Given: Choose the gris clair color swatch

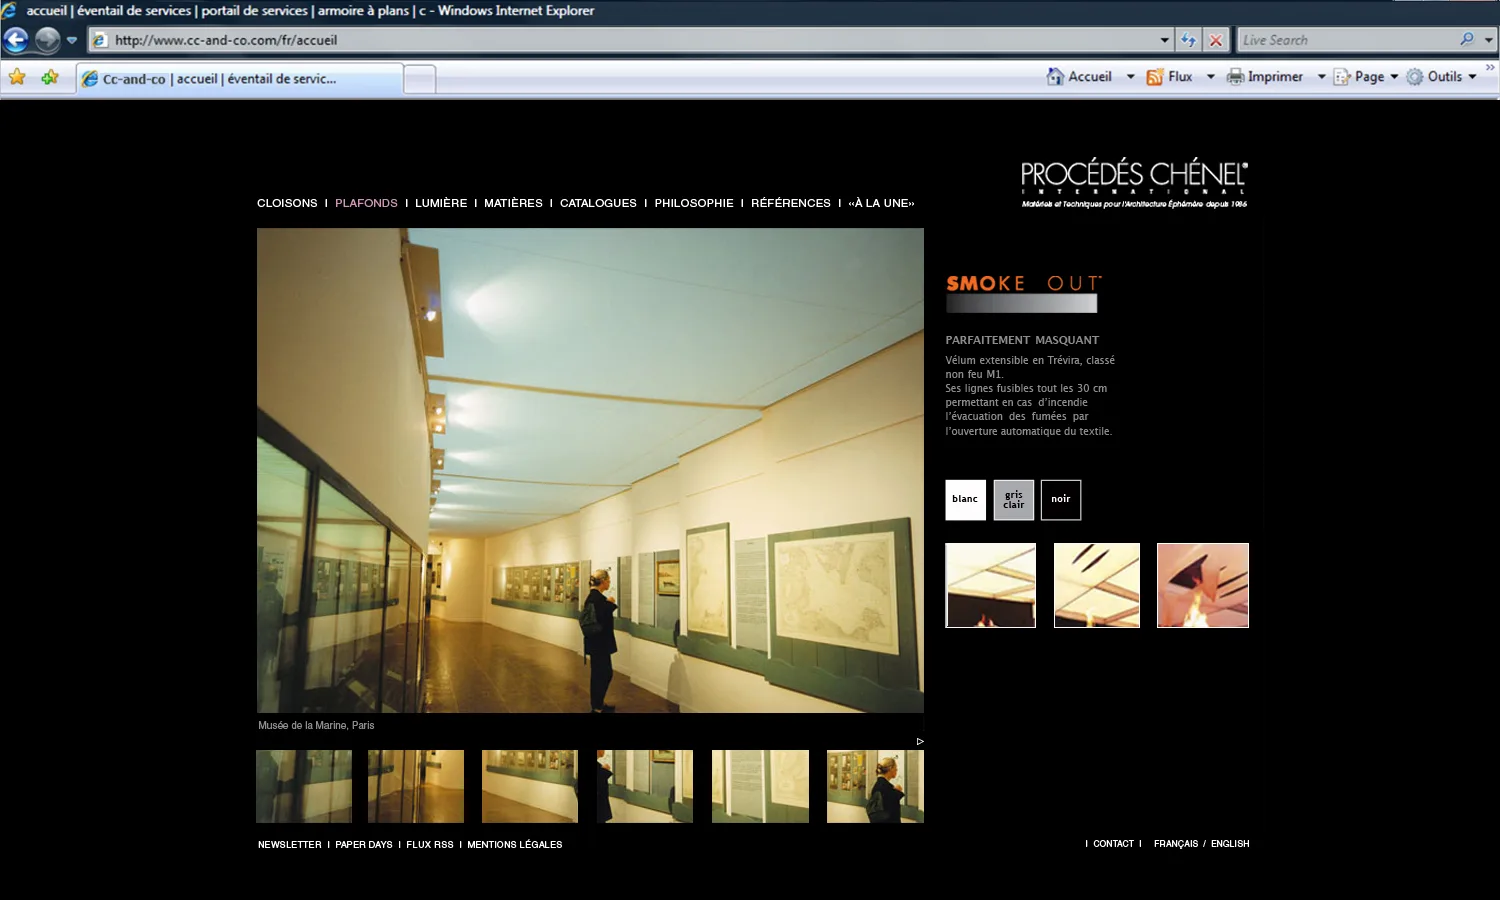Looking at the screenshot, I should [x=1014, y=500].
